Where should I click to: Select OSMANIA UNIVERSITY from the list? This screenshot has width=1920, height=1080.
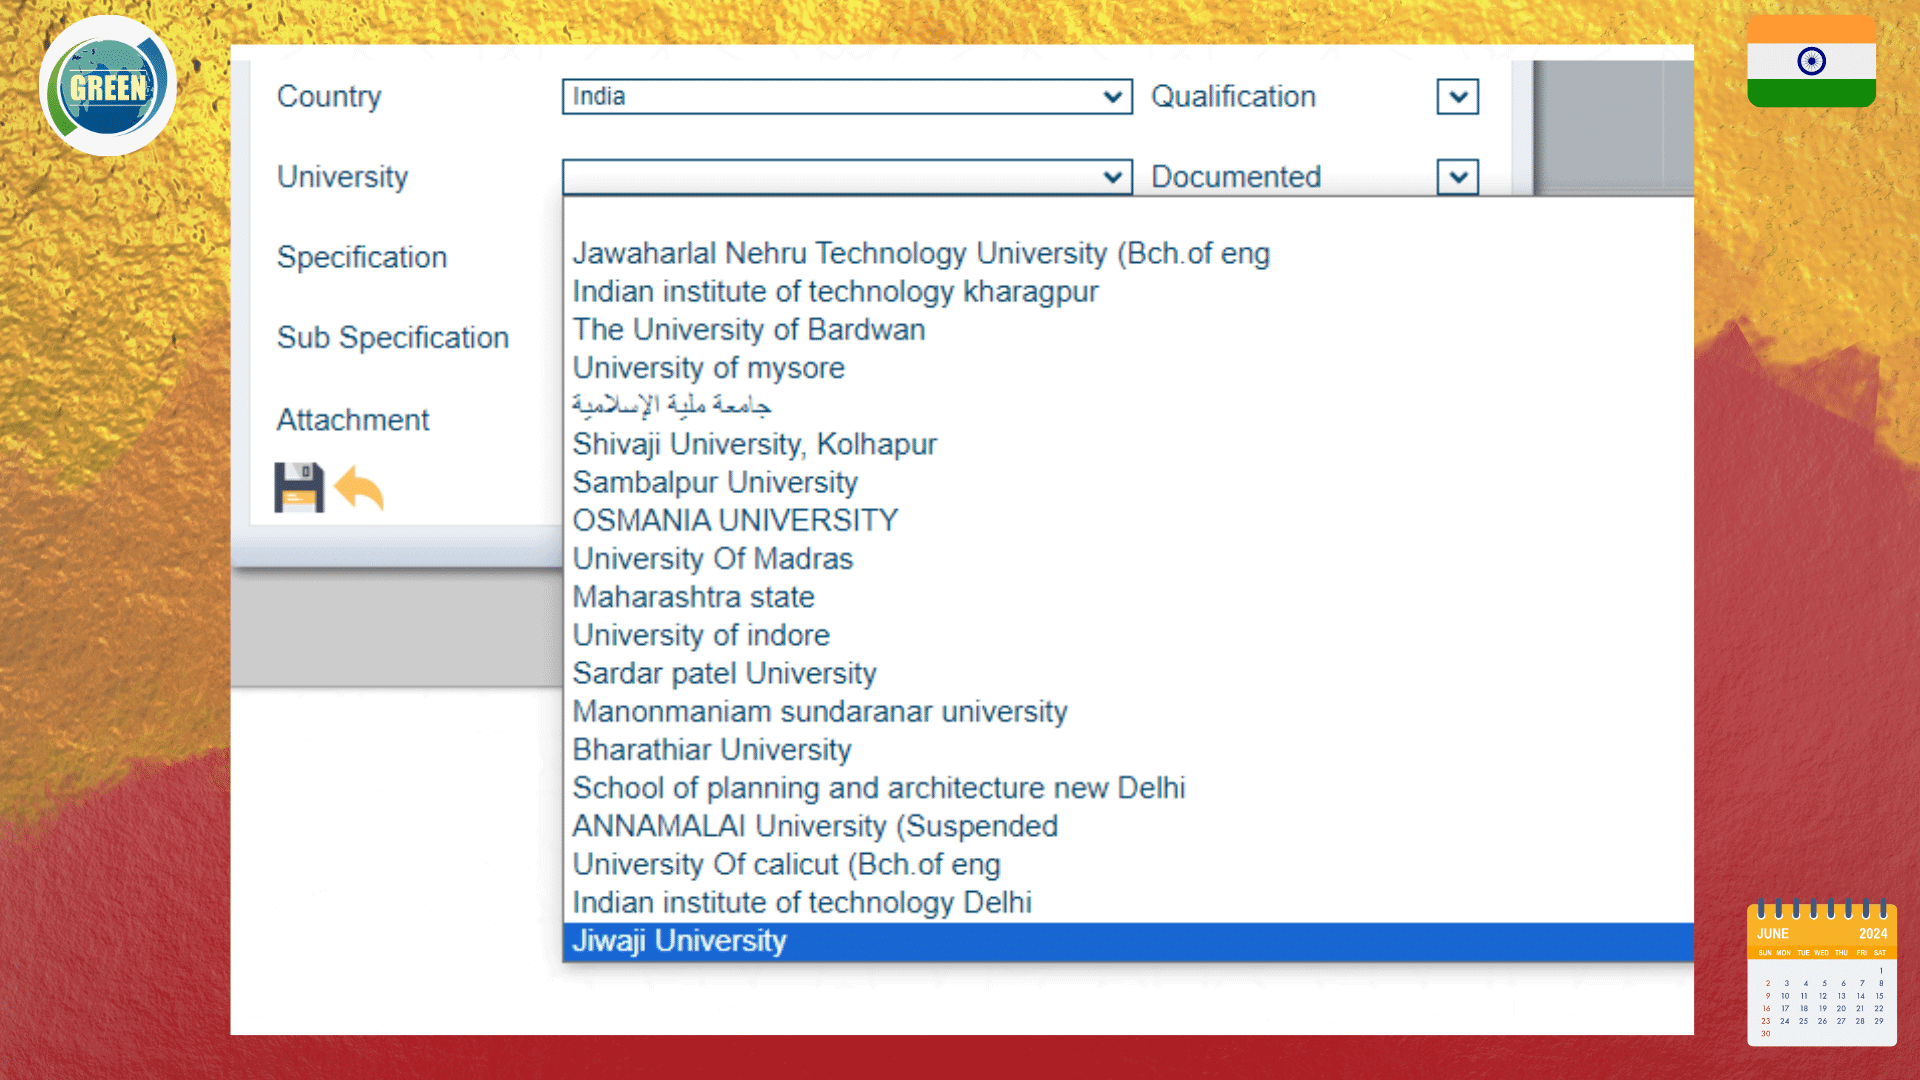pyautogui.click(x=735, y=519)
